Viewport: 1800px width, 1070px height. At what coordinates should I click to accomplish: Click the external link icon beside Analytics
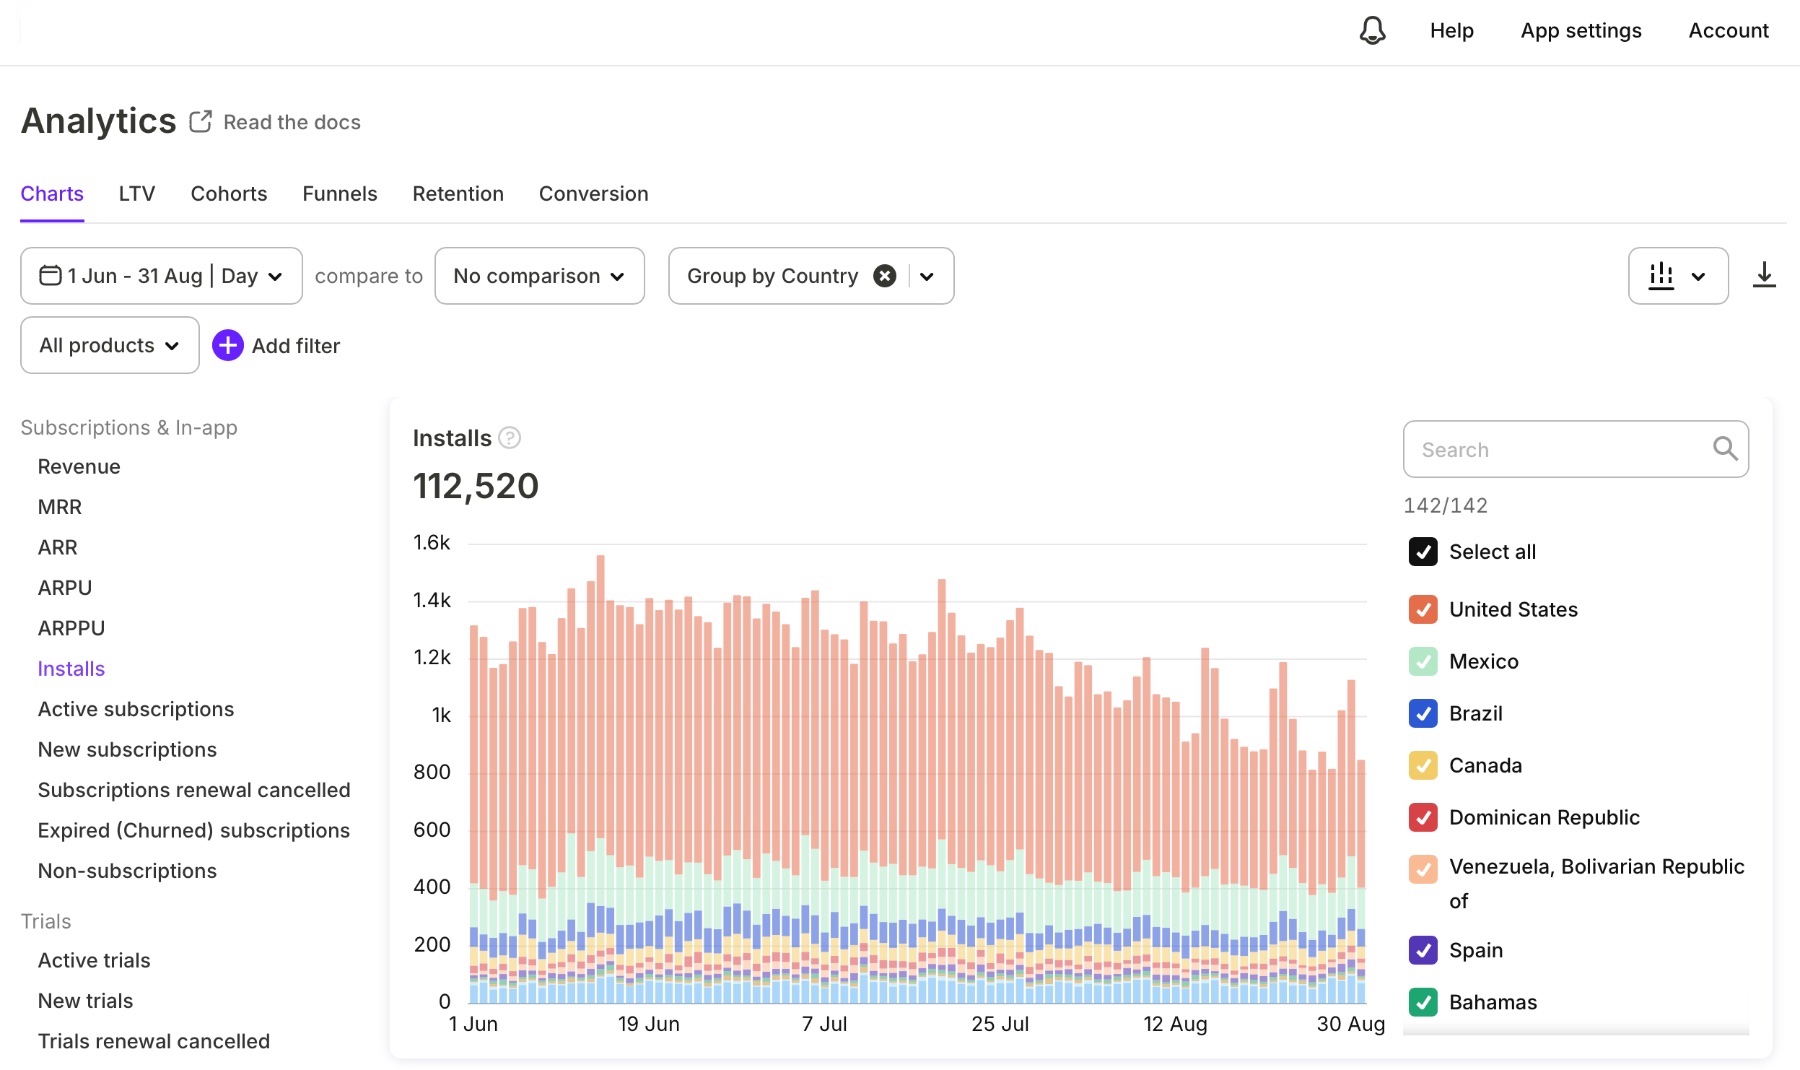click(x=200, y=121)
